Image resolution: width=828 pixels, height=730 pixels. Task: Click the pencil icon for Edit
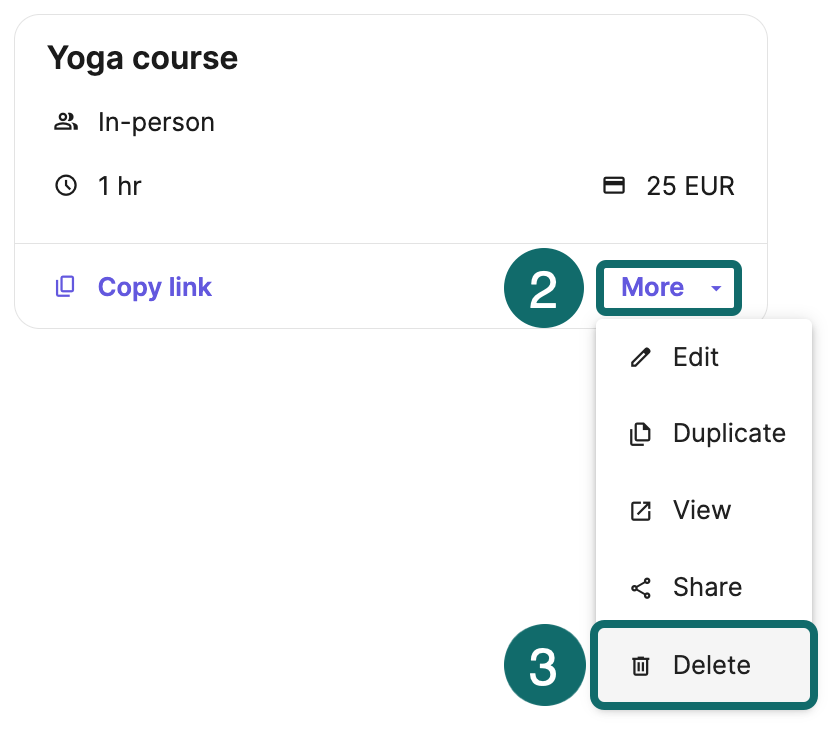(x=641, y=358)
